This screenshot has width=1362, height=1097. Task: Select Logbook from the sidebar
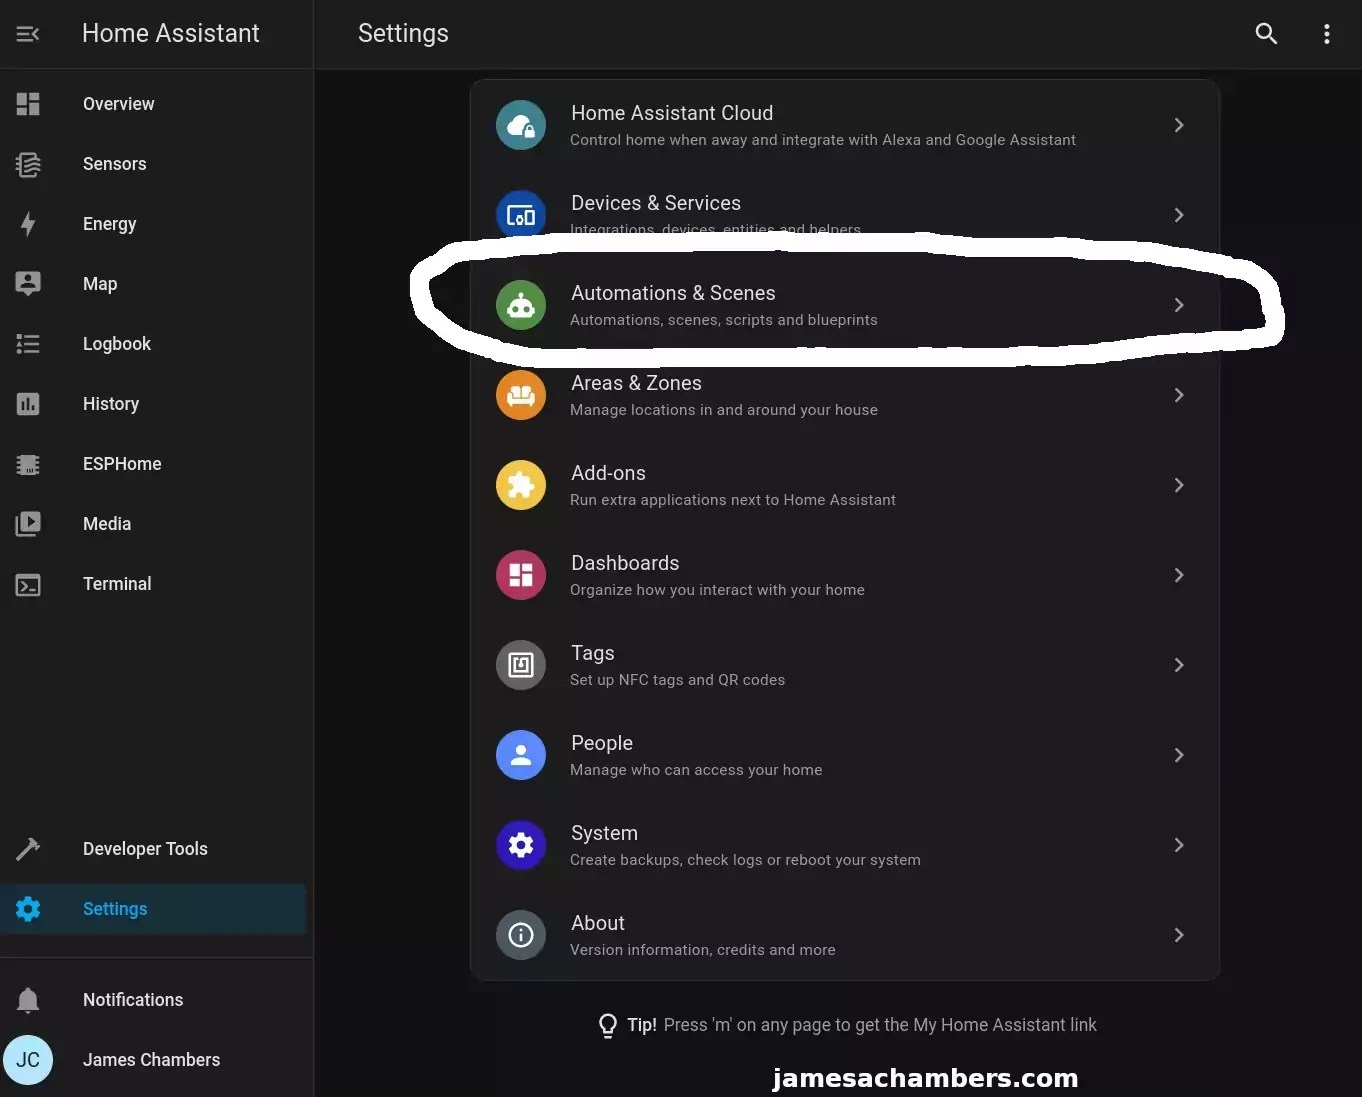click(x=116, y=344)
